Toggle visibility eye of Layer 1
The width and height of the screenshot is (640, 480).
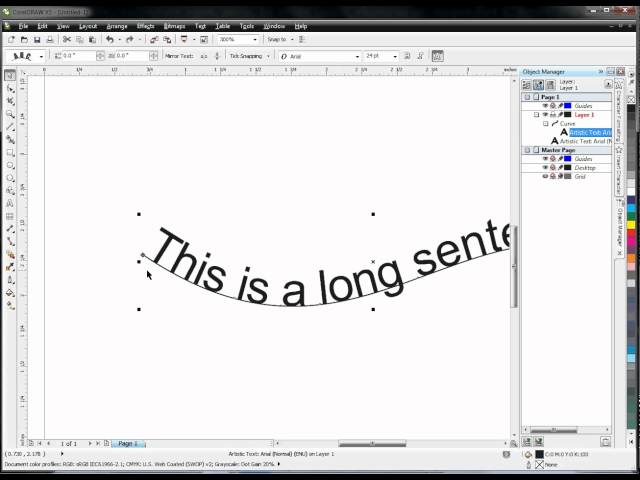click(545, 115)
